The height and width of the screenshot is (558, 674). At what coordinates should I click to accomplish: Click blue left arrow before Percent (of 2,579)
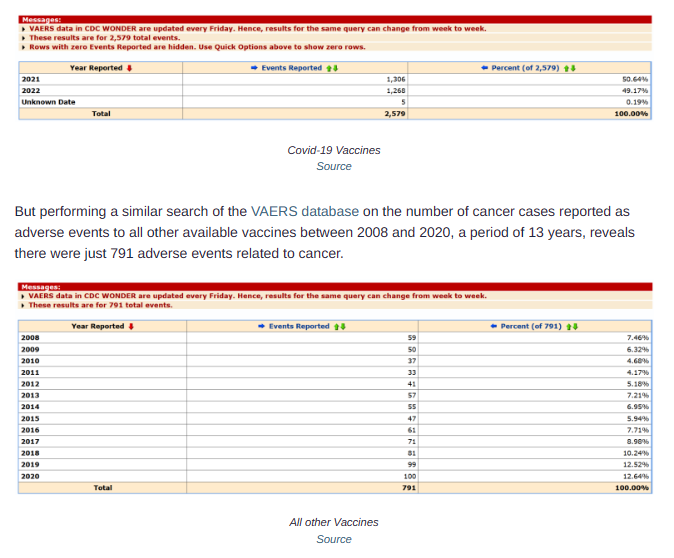484,68
